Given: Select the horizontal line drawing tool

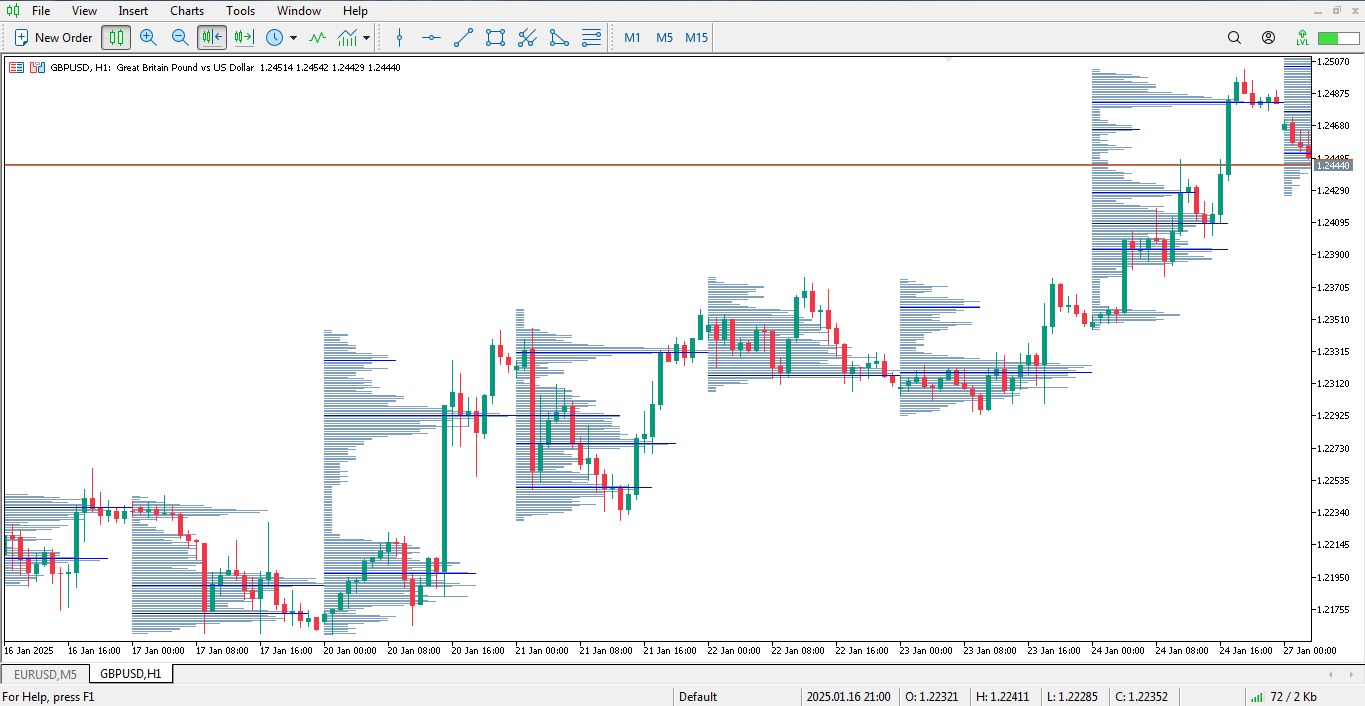Looking at the screenshot, I should point(431,38).
